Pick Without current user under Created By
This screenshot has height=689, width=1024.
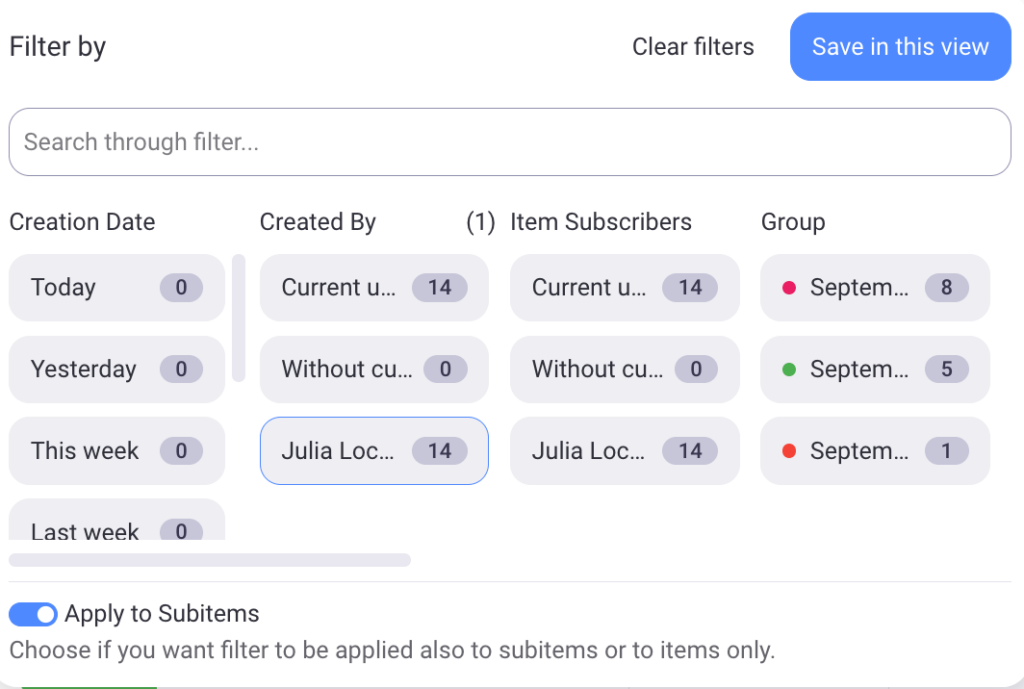[373, 369]
